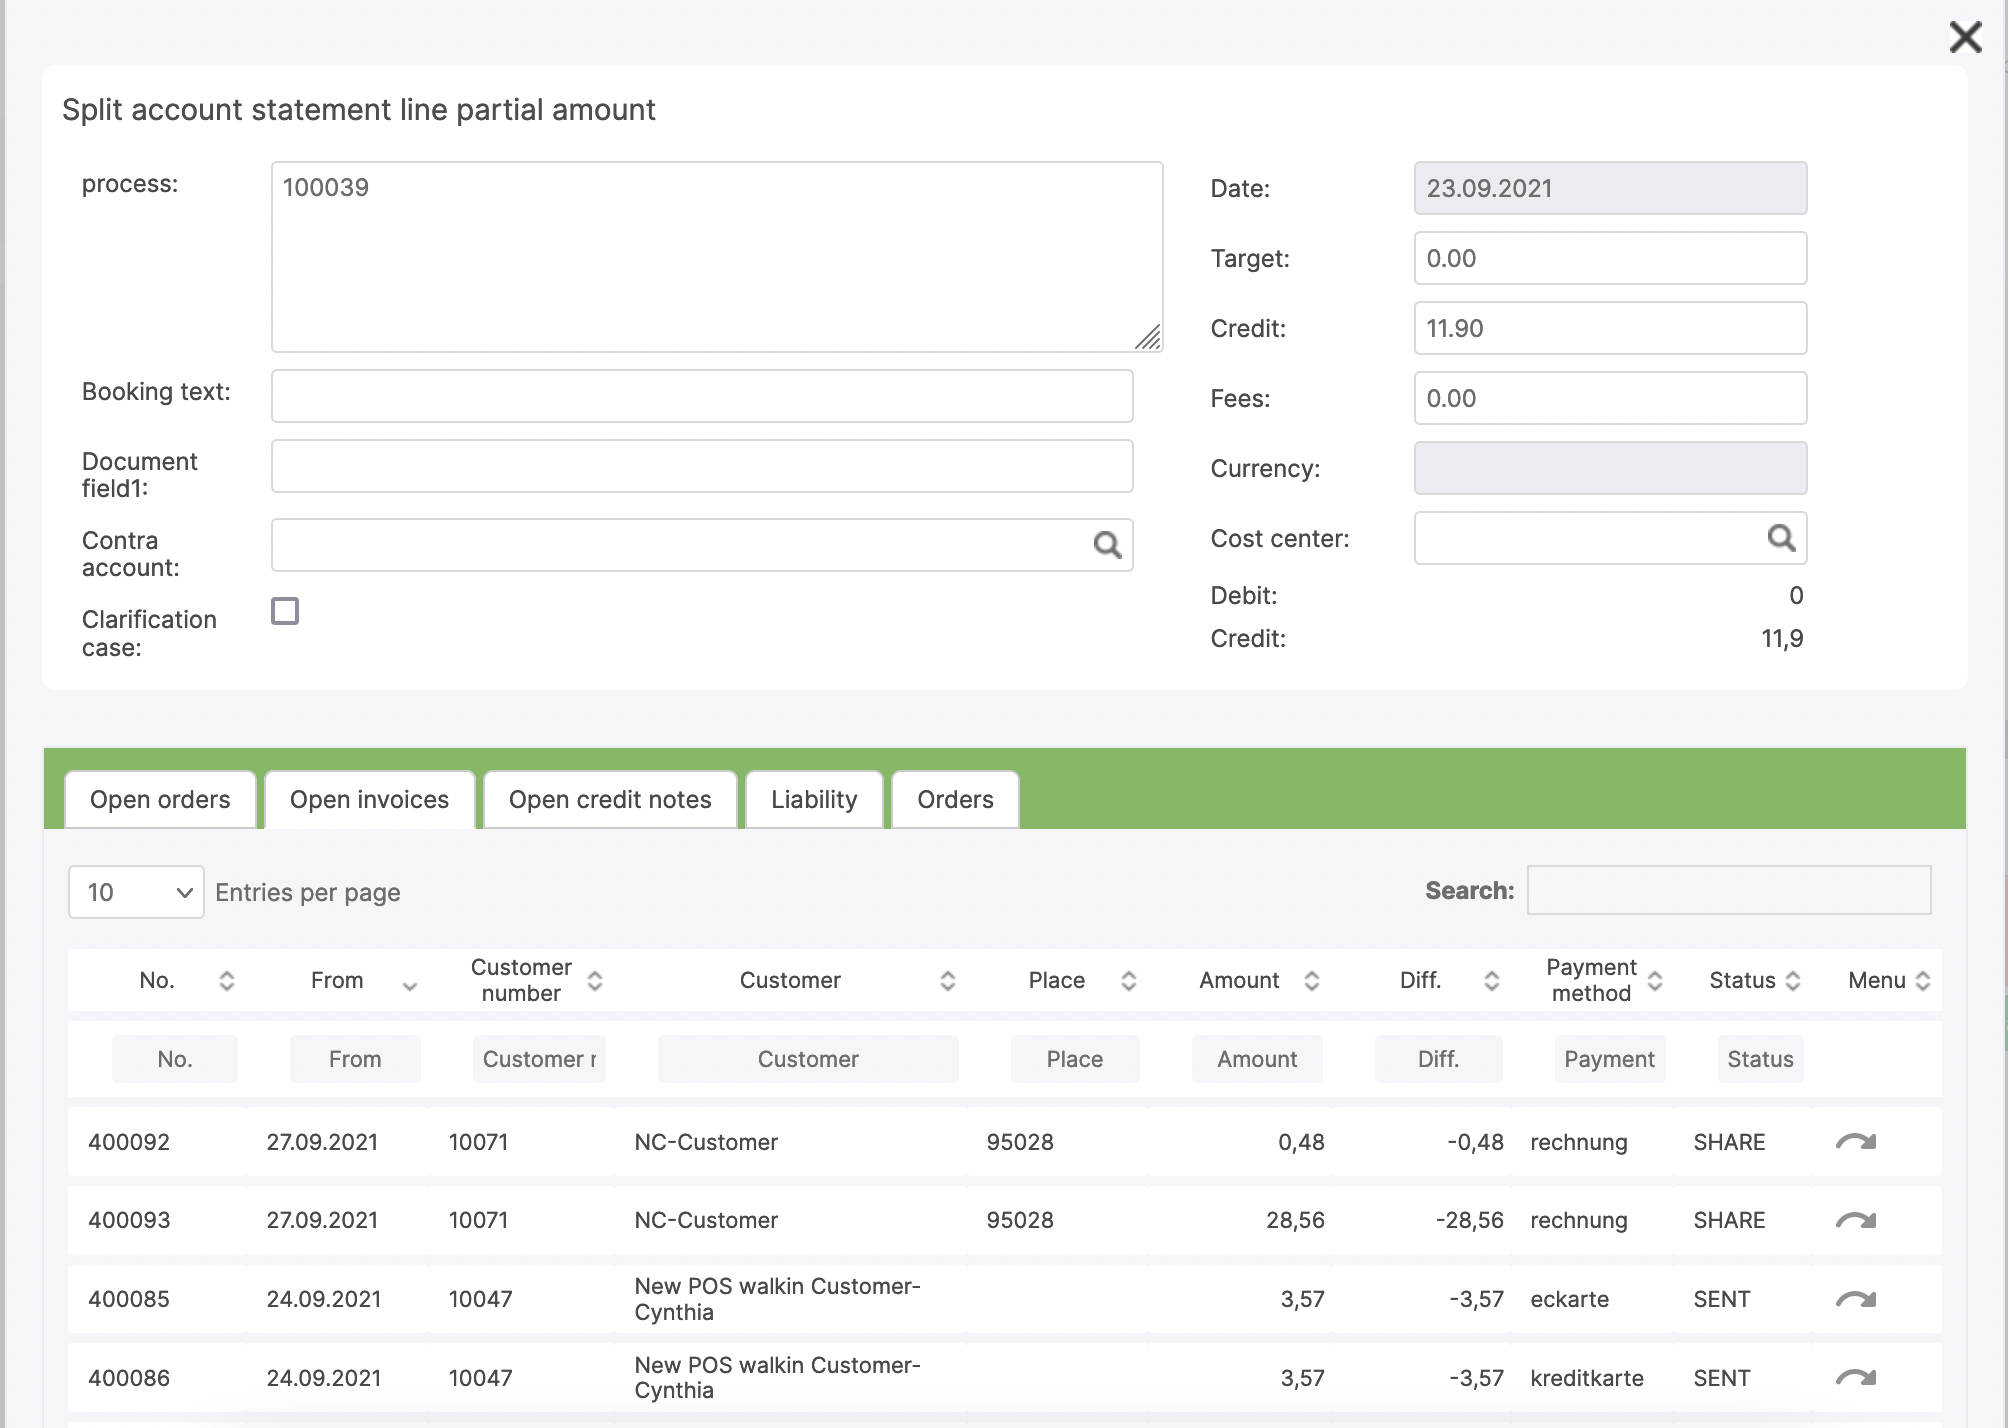Switch to the Open credit notes tab
The height and width of the screenshot is (1428, 2008).
pos(610,800)
